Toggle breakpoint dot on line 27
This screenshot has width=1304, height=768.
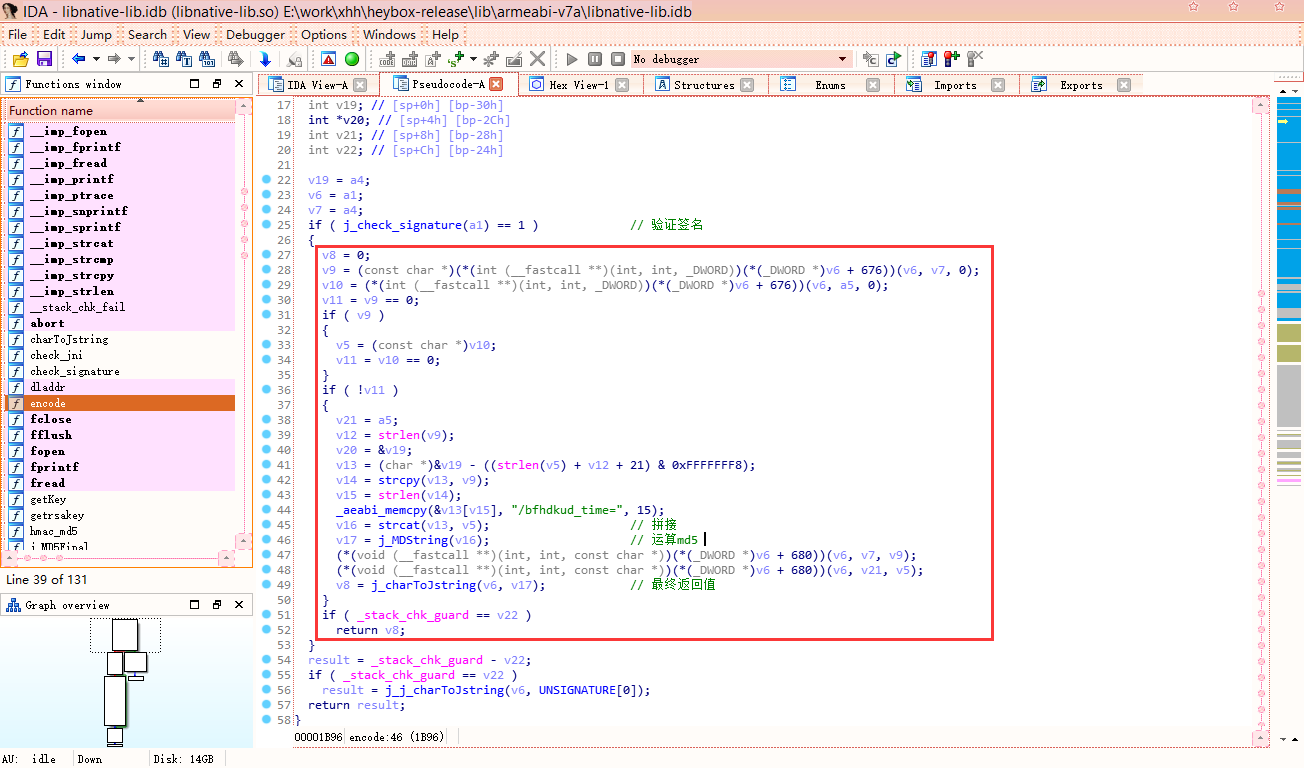coord(266,255)
